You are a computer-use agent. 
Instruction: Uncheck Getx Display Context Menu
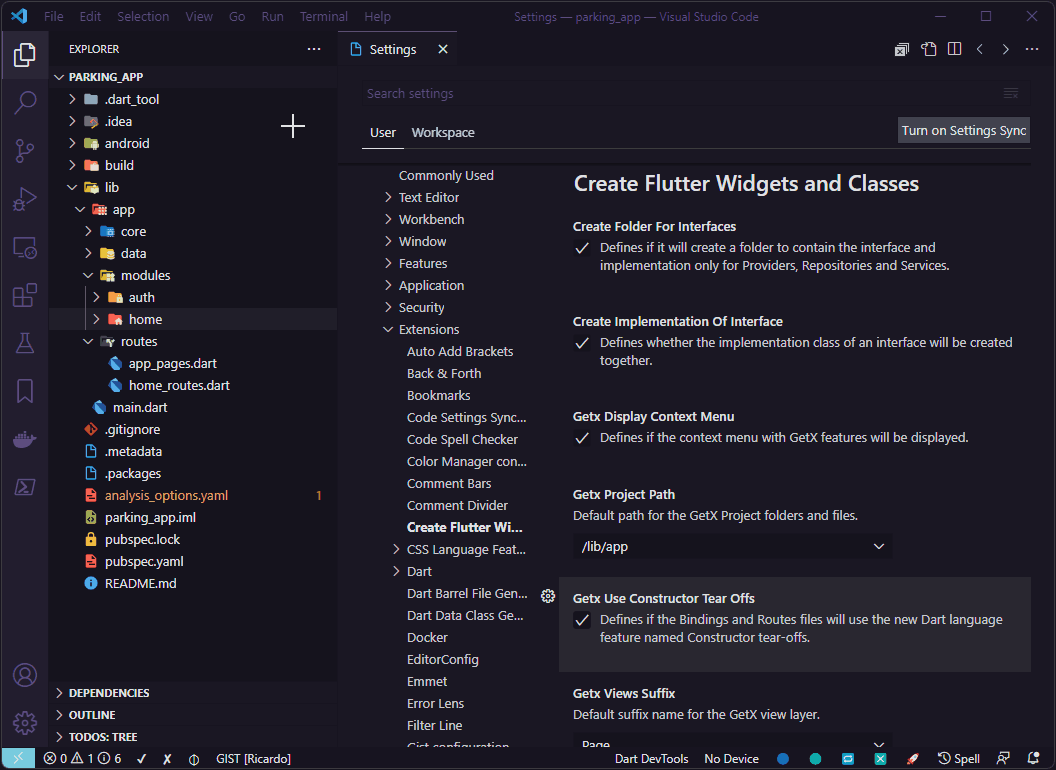click(582, 439)
